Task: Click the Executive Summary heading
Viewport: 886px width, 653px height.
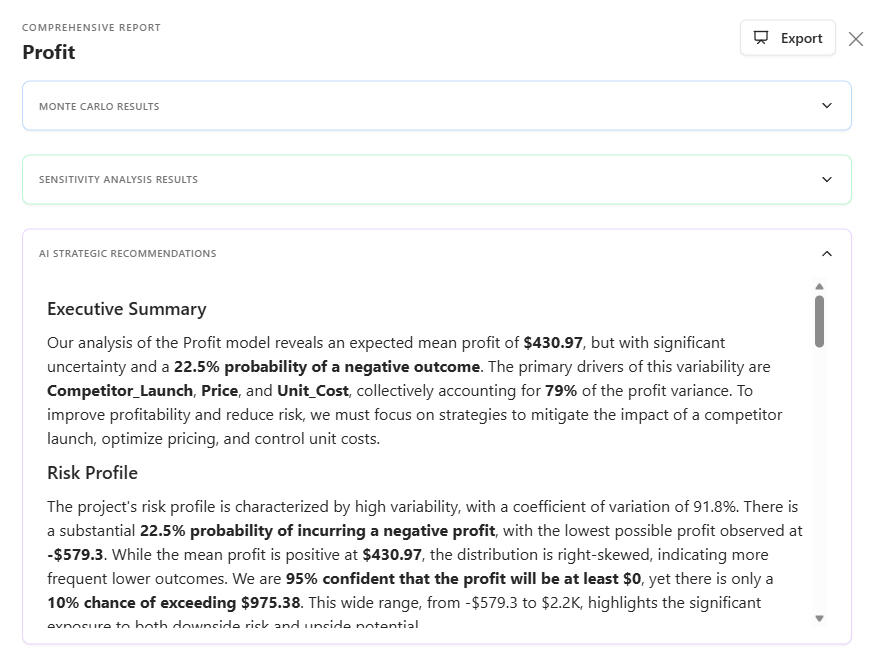Action: [x=126, y=309]
